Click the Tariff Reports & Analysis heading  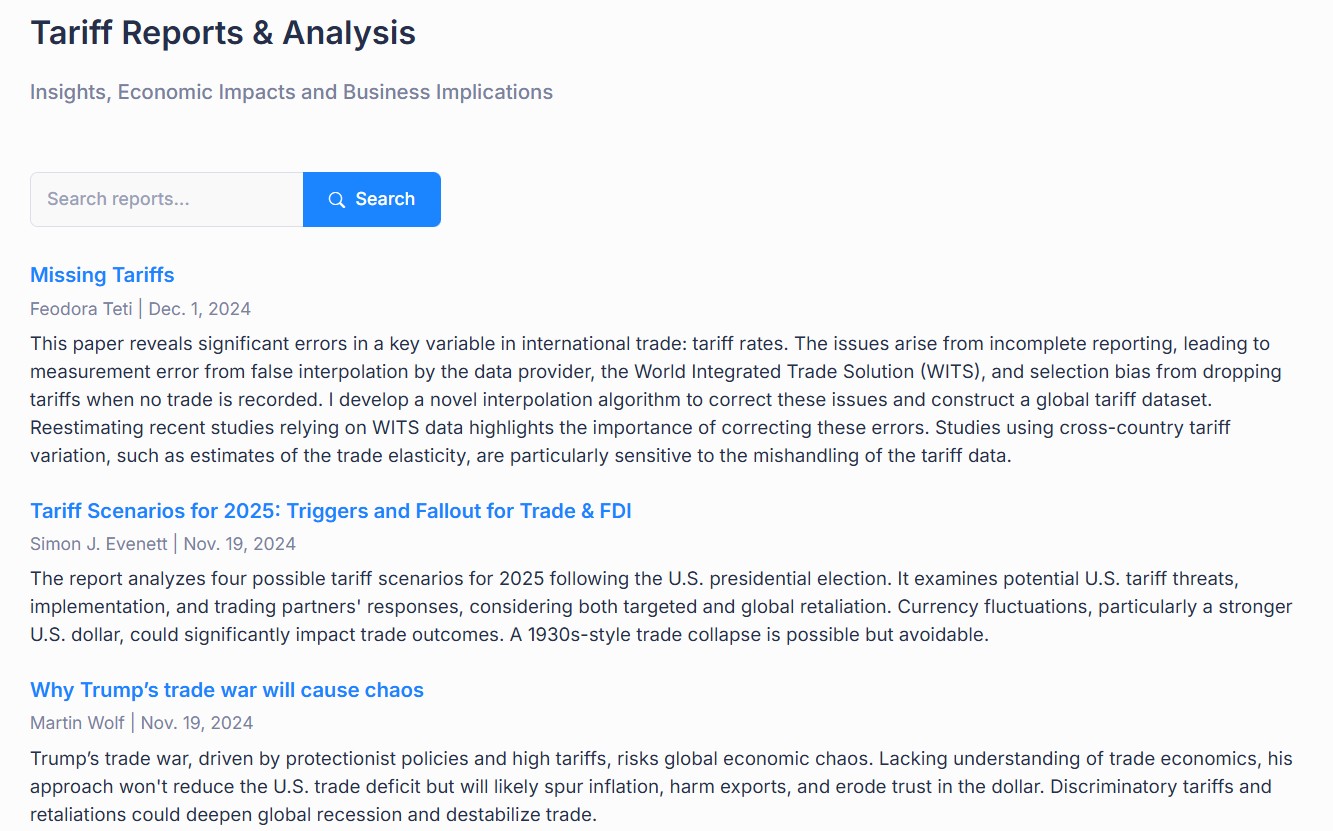pyautogui.click(x=223, y=32)
